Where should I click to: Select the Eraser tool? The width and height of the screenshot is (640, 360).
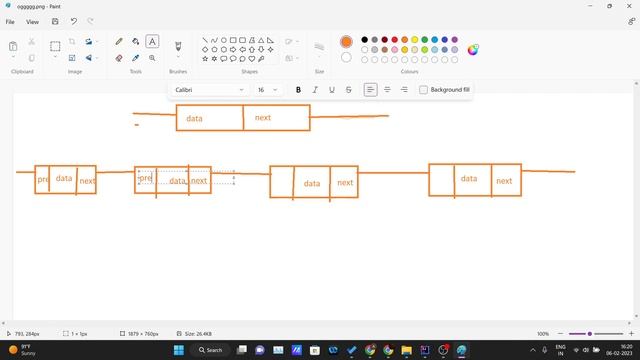point(119,58)
